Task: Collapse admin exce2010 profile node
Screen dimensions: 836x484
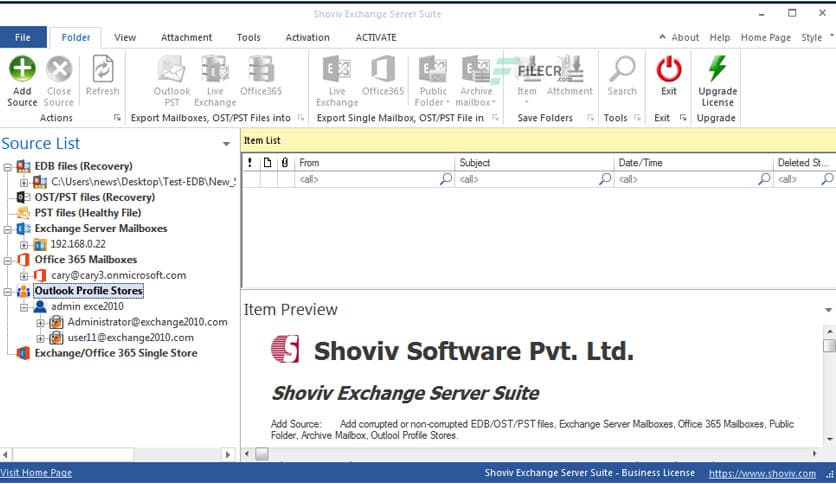Action: 24,307
